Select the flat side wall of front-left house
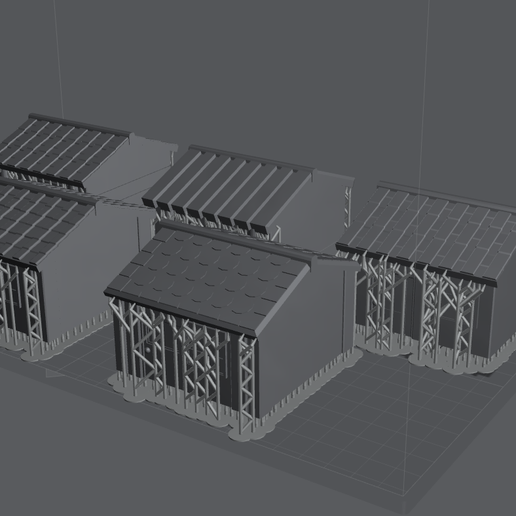 point(90,267)
